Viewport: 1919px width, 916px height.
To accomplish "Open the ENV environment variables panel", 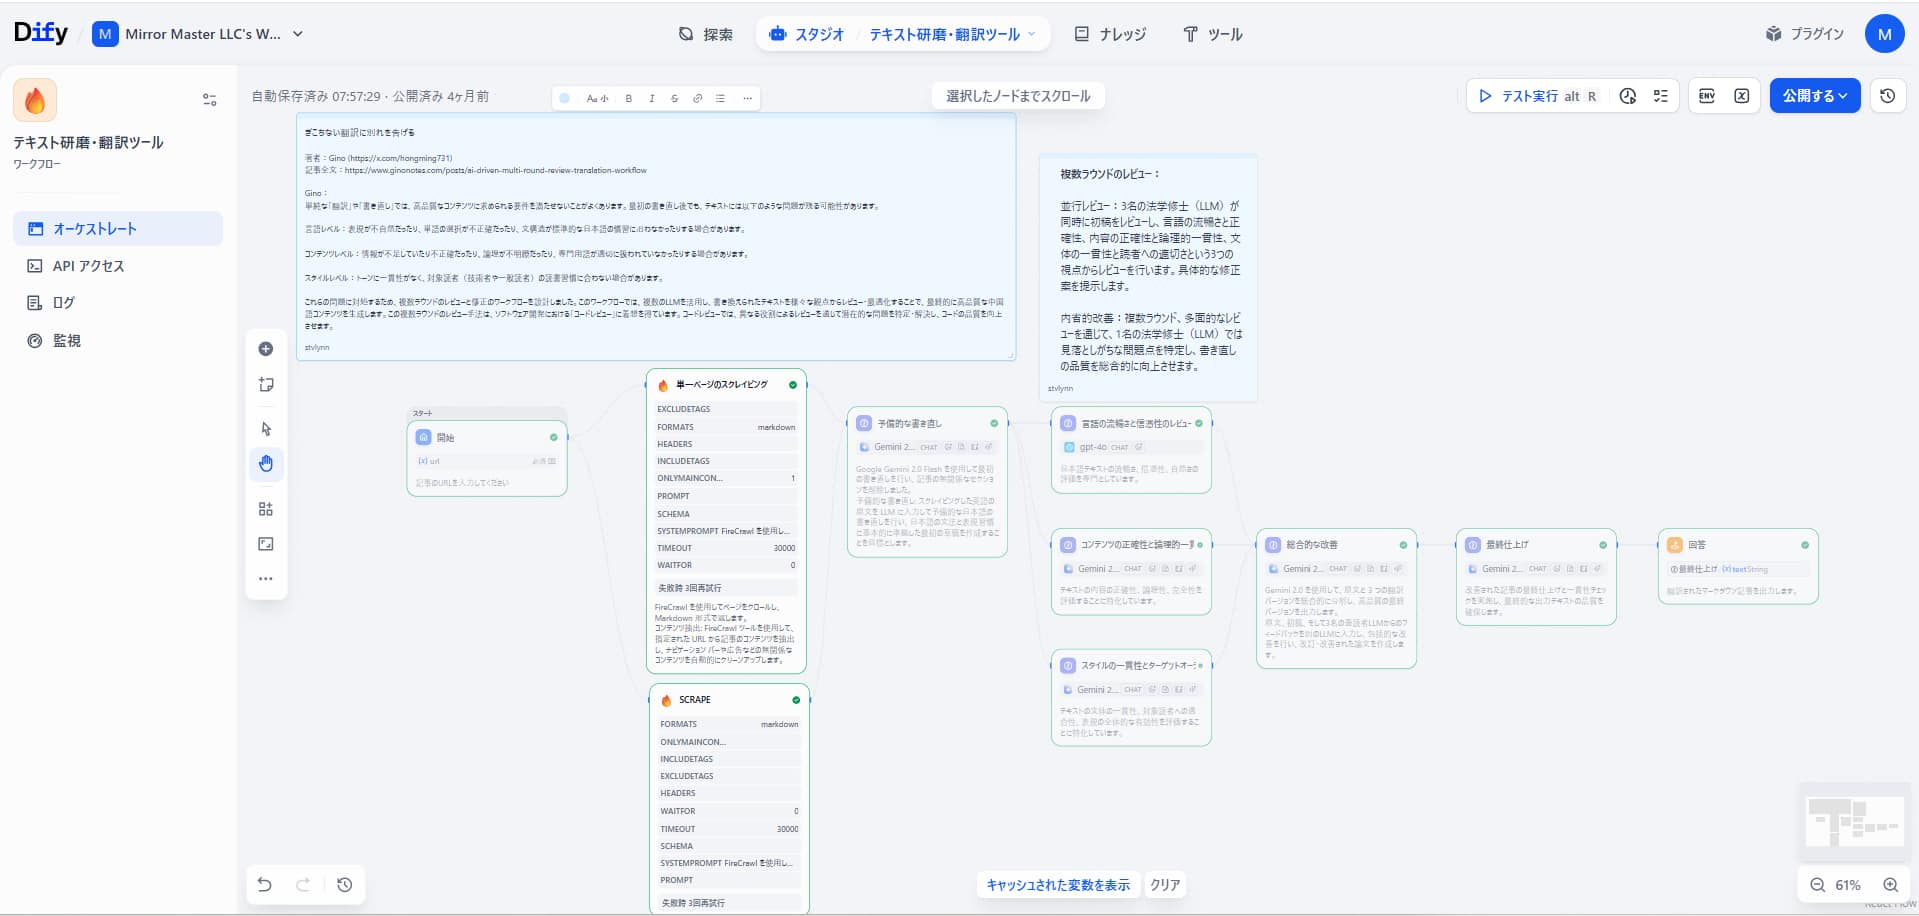I will click(x=1707, y=96).
